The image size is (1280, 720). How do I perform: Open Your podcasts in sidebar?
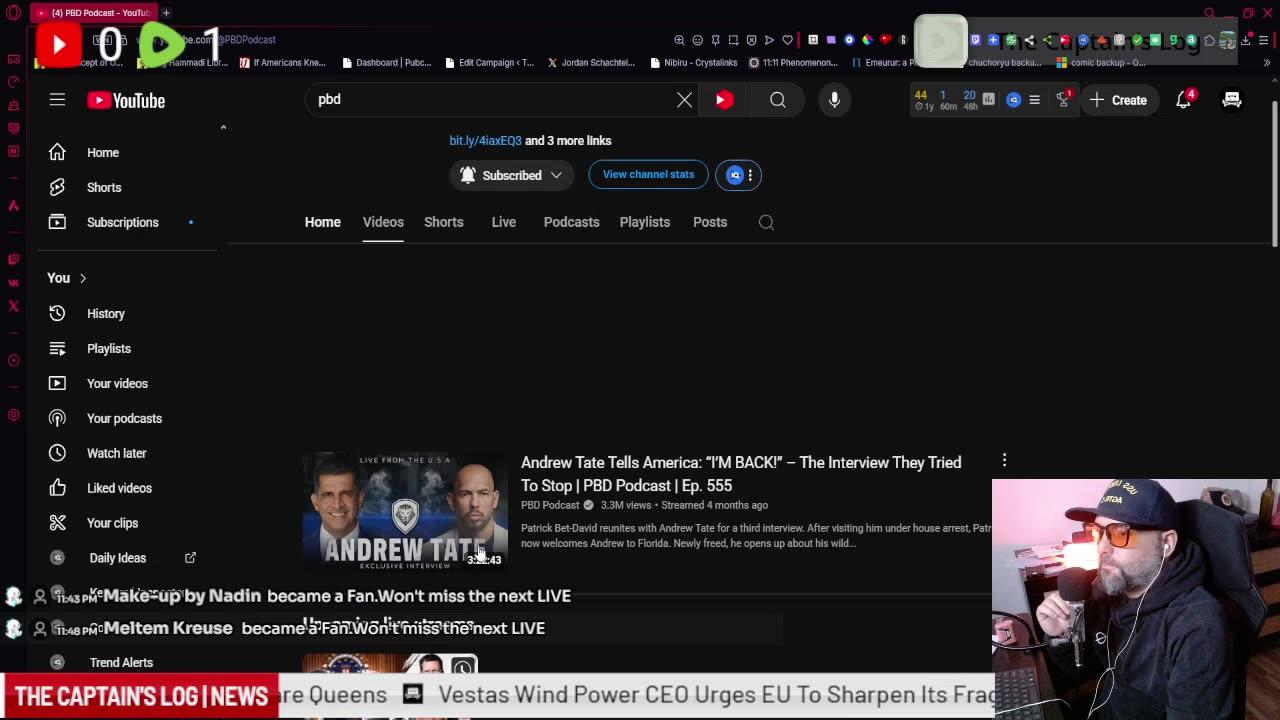(x=124, y=419)
